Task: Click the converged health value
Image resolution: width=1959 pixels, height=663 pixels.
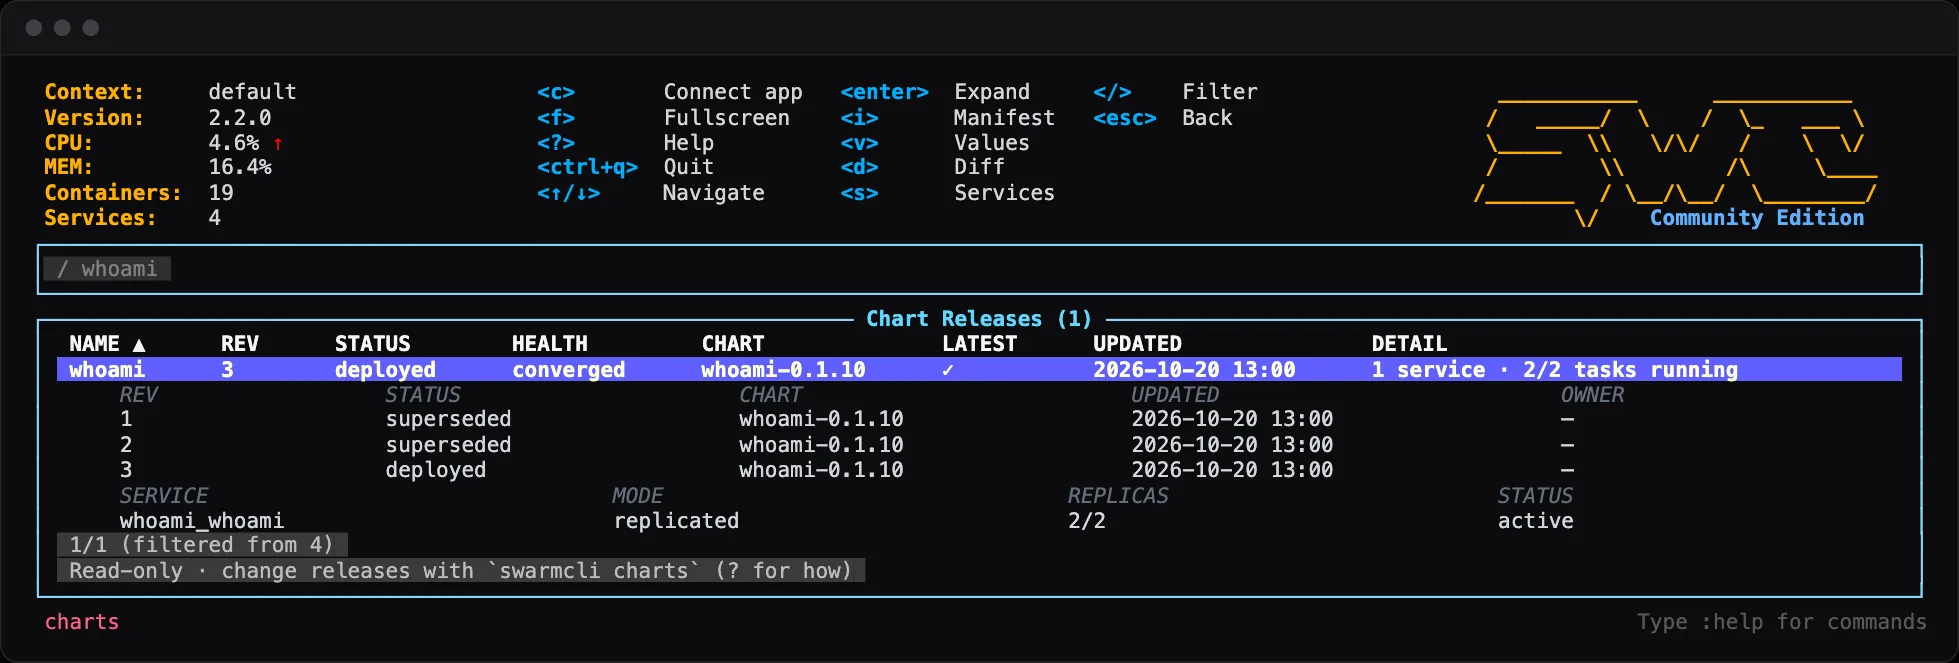Action: (569, 370)
